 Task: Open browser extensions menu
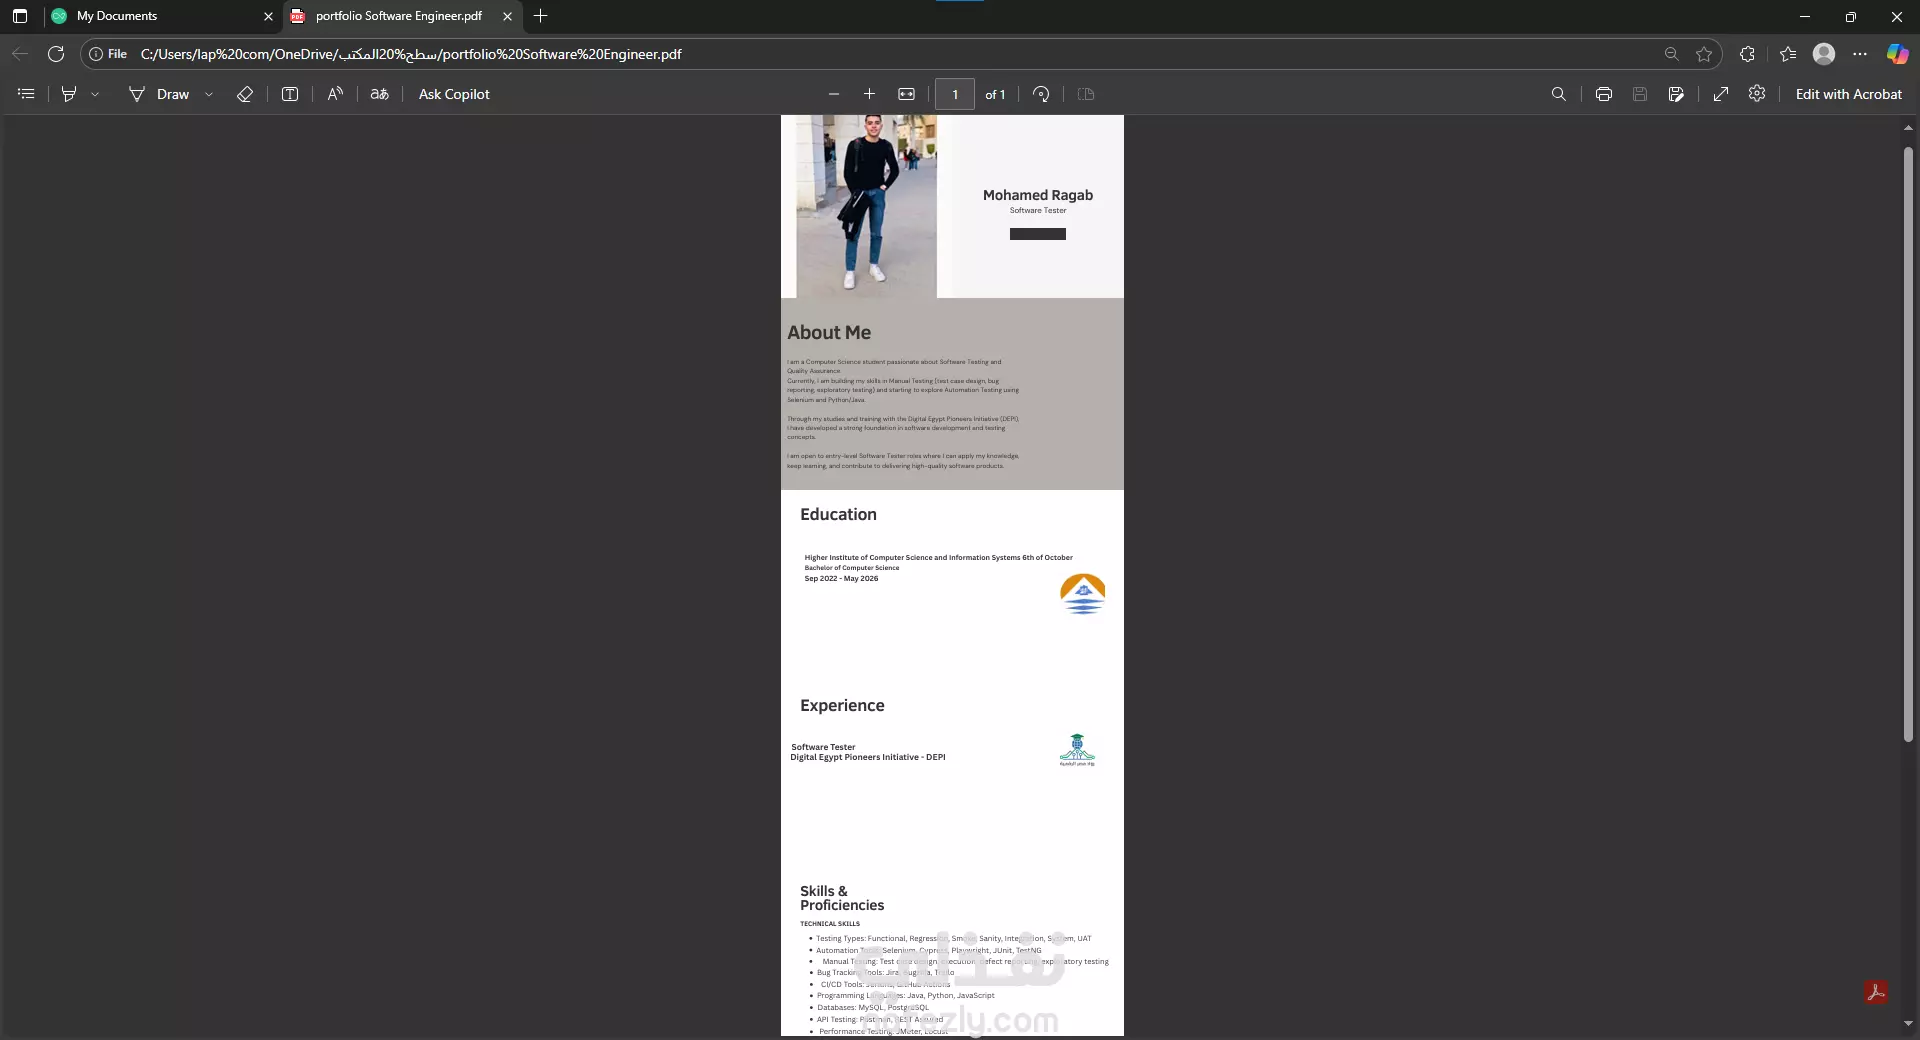point(1747,54)
